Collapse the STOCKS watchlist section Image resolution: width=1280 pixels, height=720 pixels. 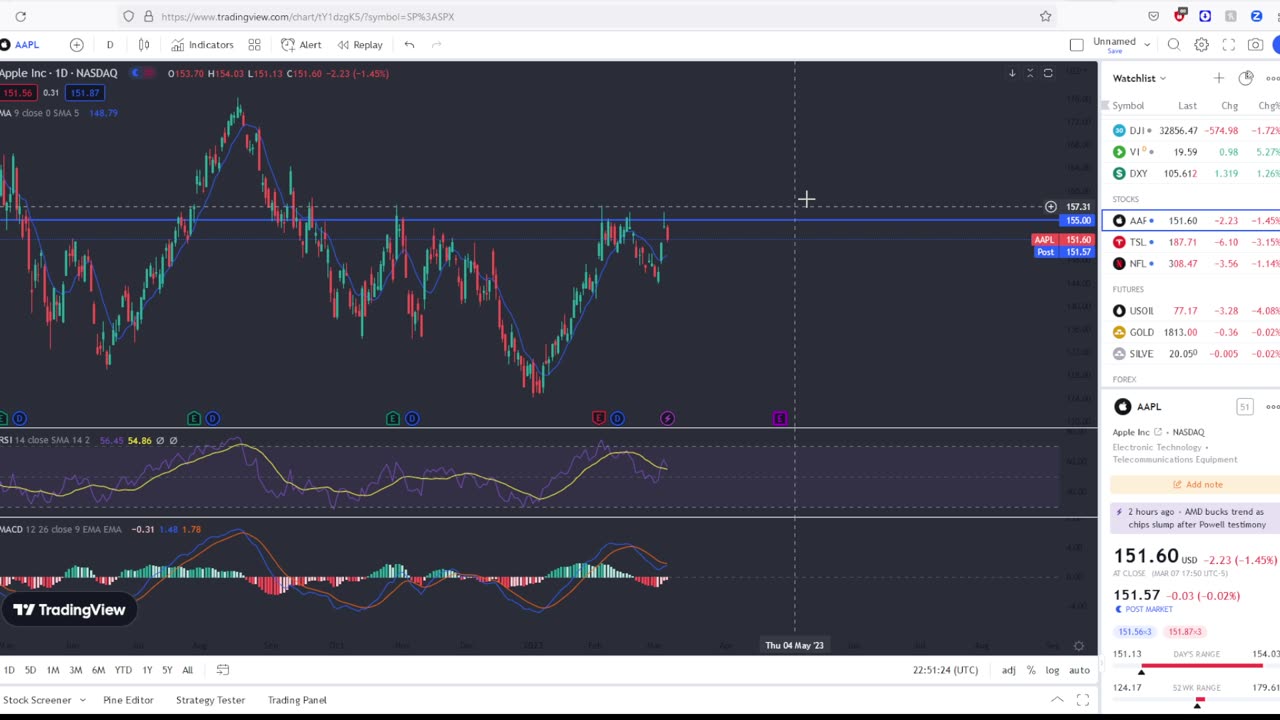click(1126, 199)
